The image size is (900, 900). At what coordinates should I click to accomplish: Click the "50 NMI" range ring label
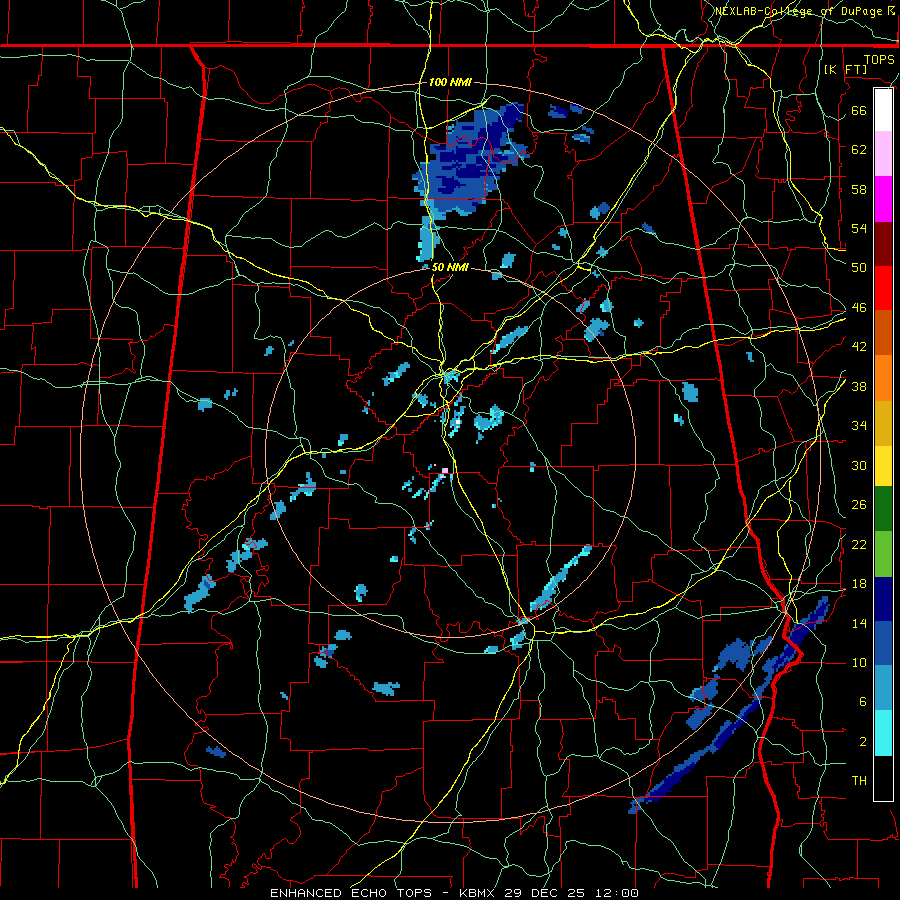[x=450, y=267]
